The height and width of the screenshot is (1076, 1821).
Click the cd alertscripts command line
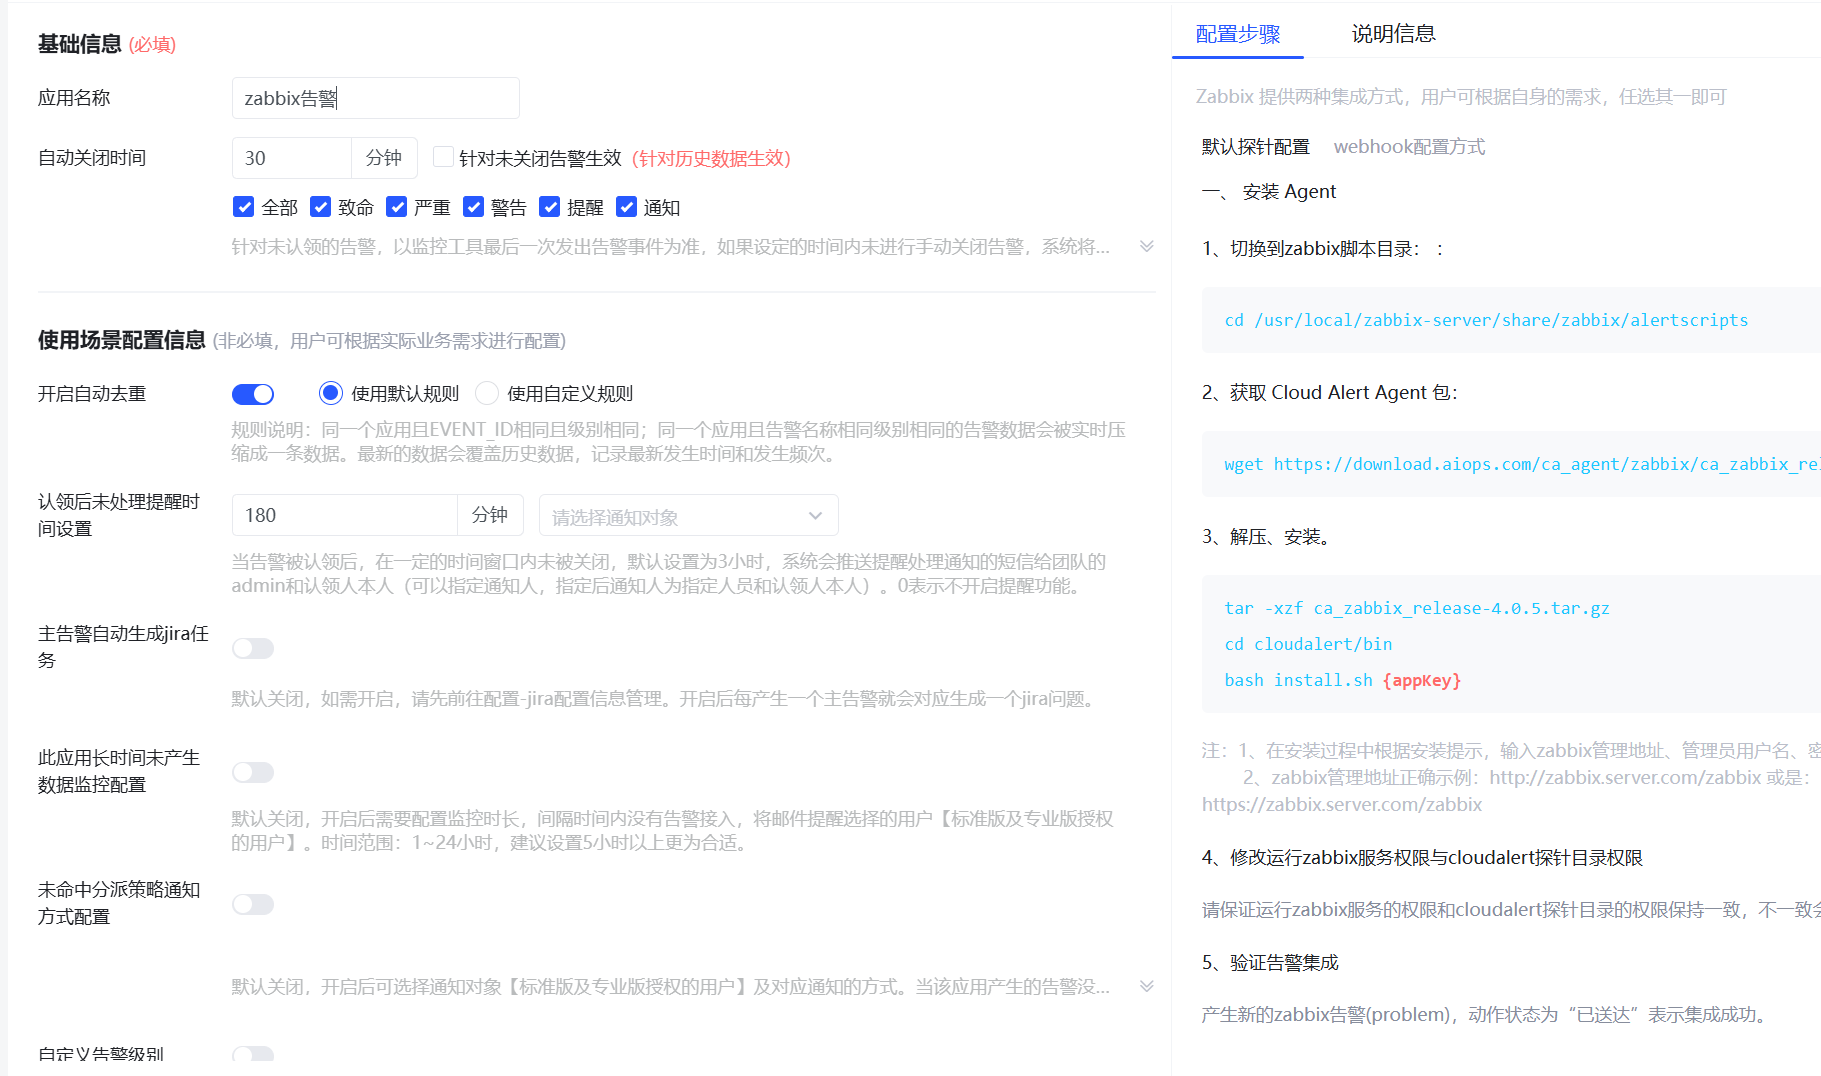pyautogui.click(x=1486, y=320)
